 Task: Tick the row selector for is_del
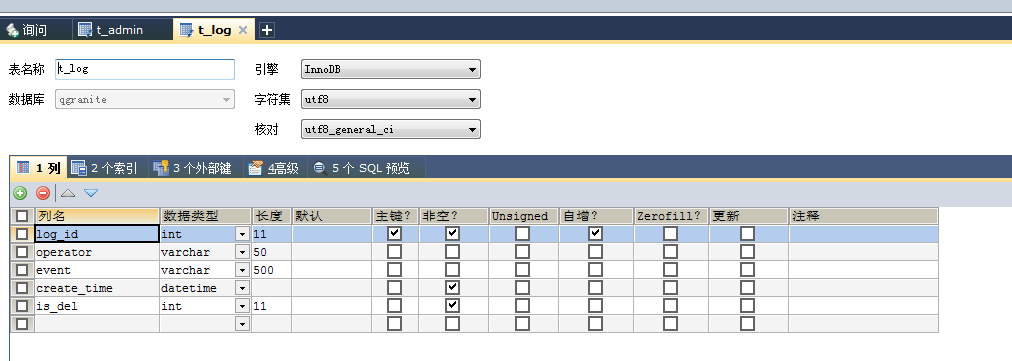point(22,306)
